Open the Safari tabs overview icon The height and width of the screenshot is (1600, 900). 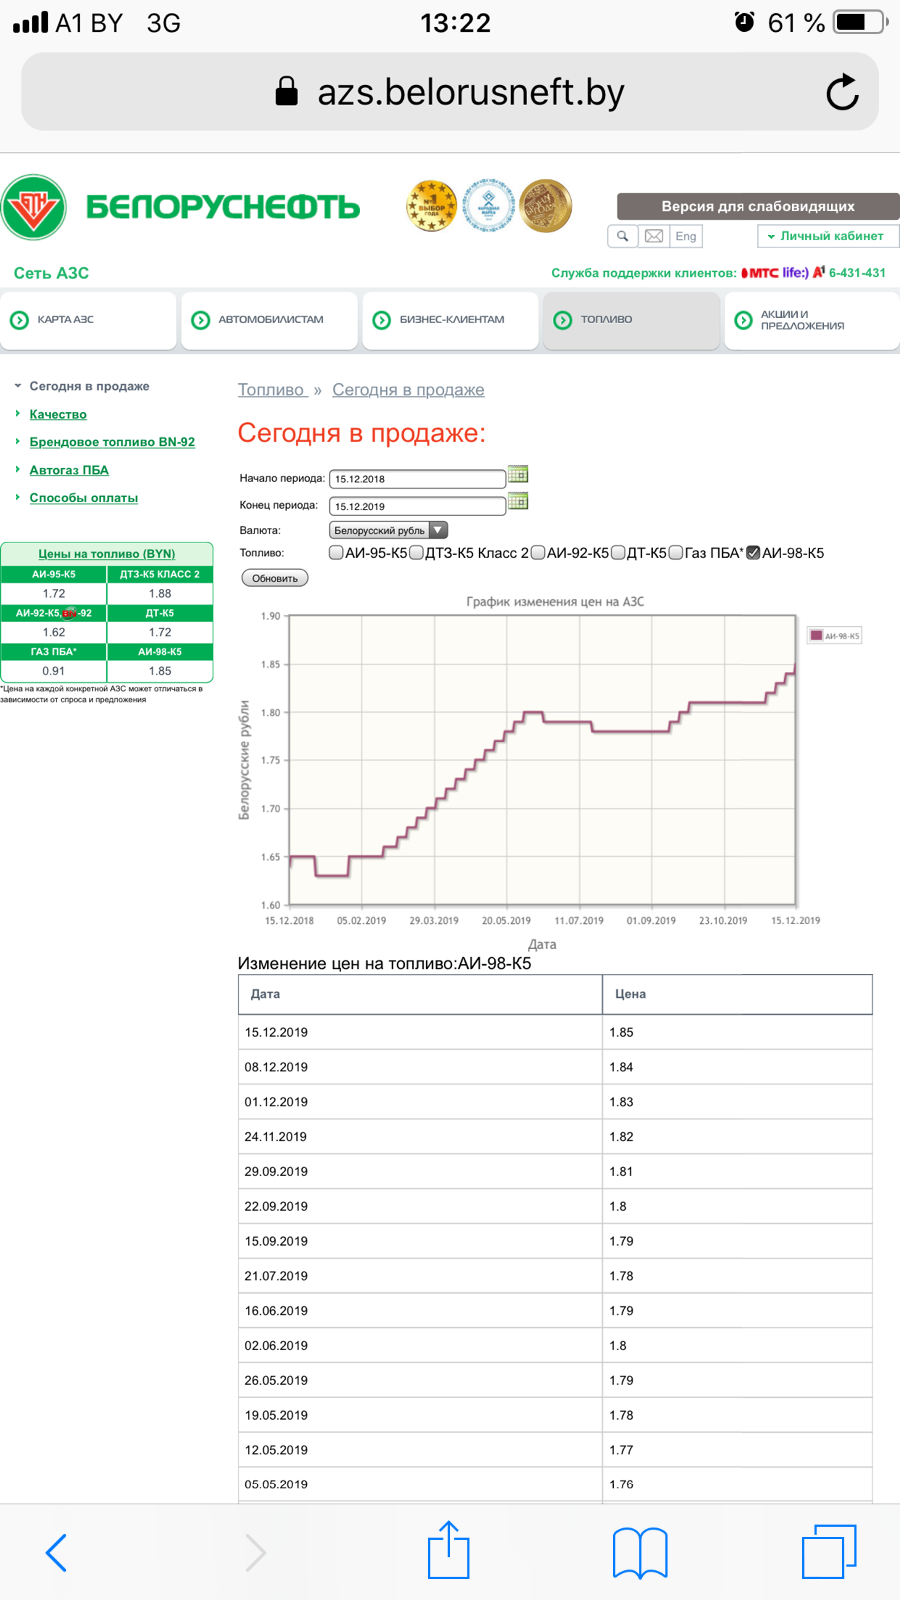click(829, 1551)
